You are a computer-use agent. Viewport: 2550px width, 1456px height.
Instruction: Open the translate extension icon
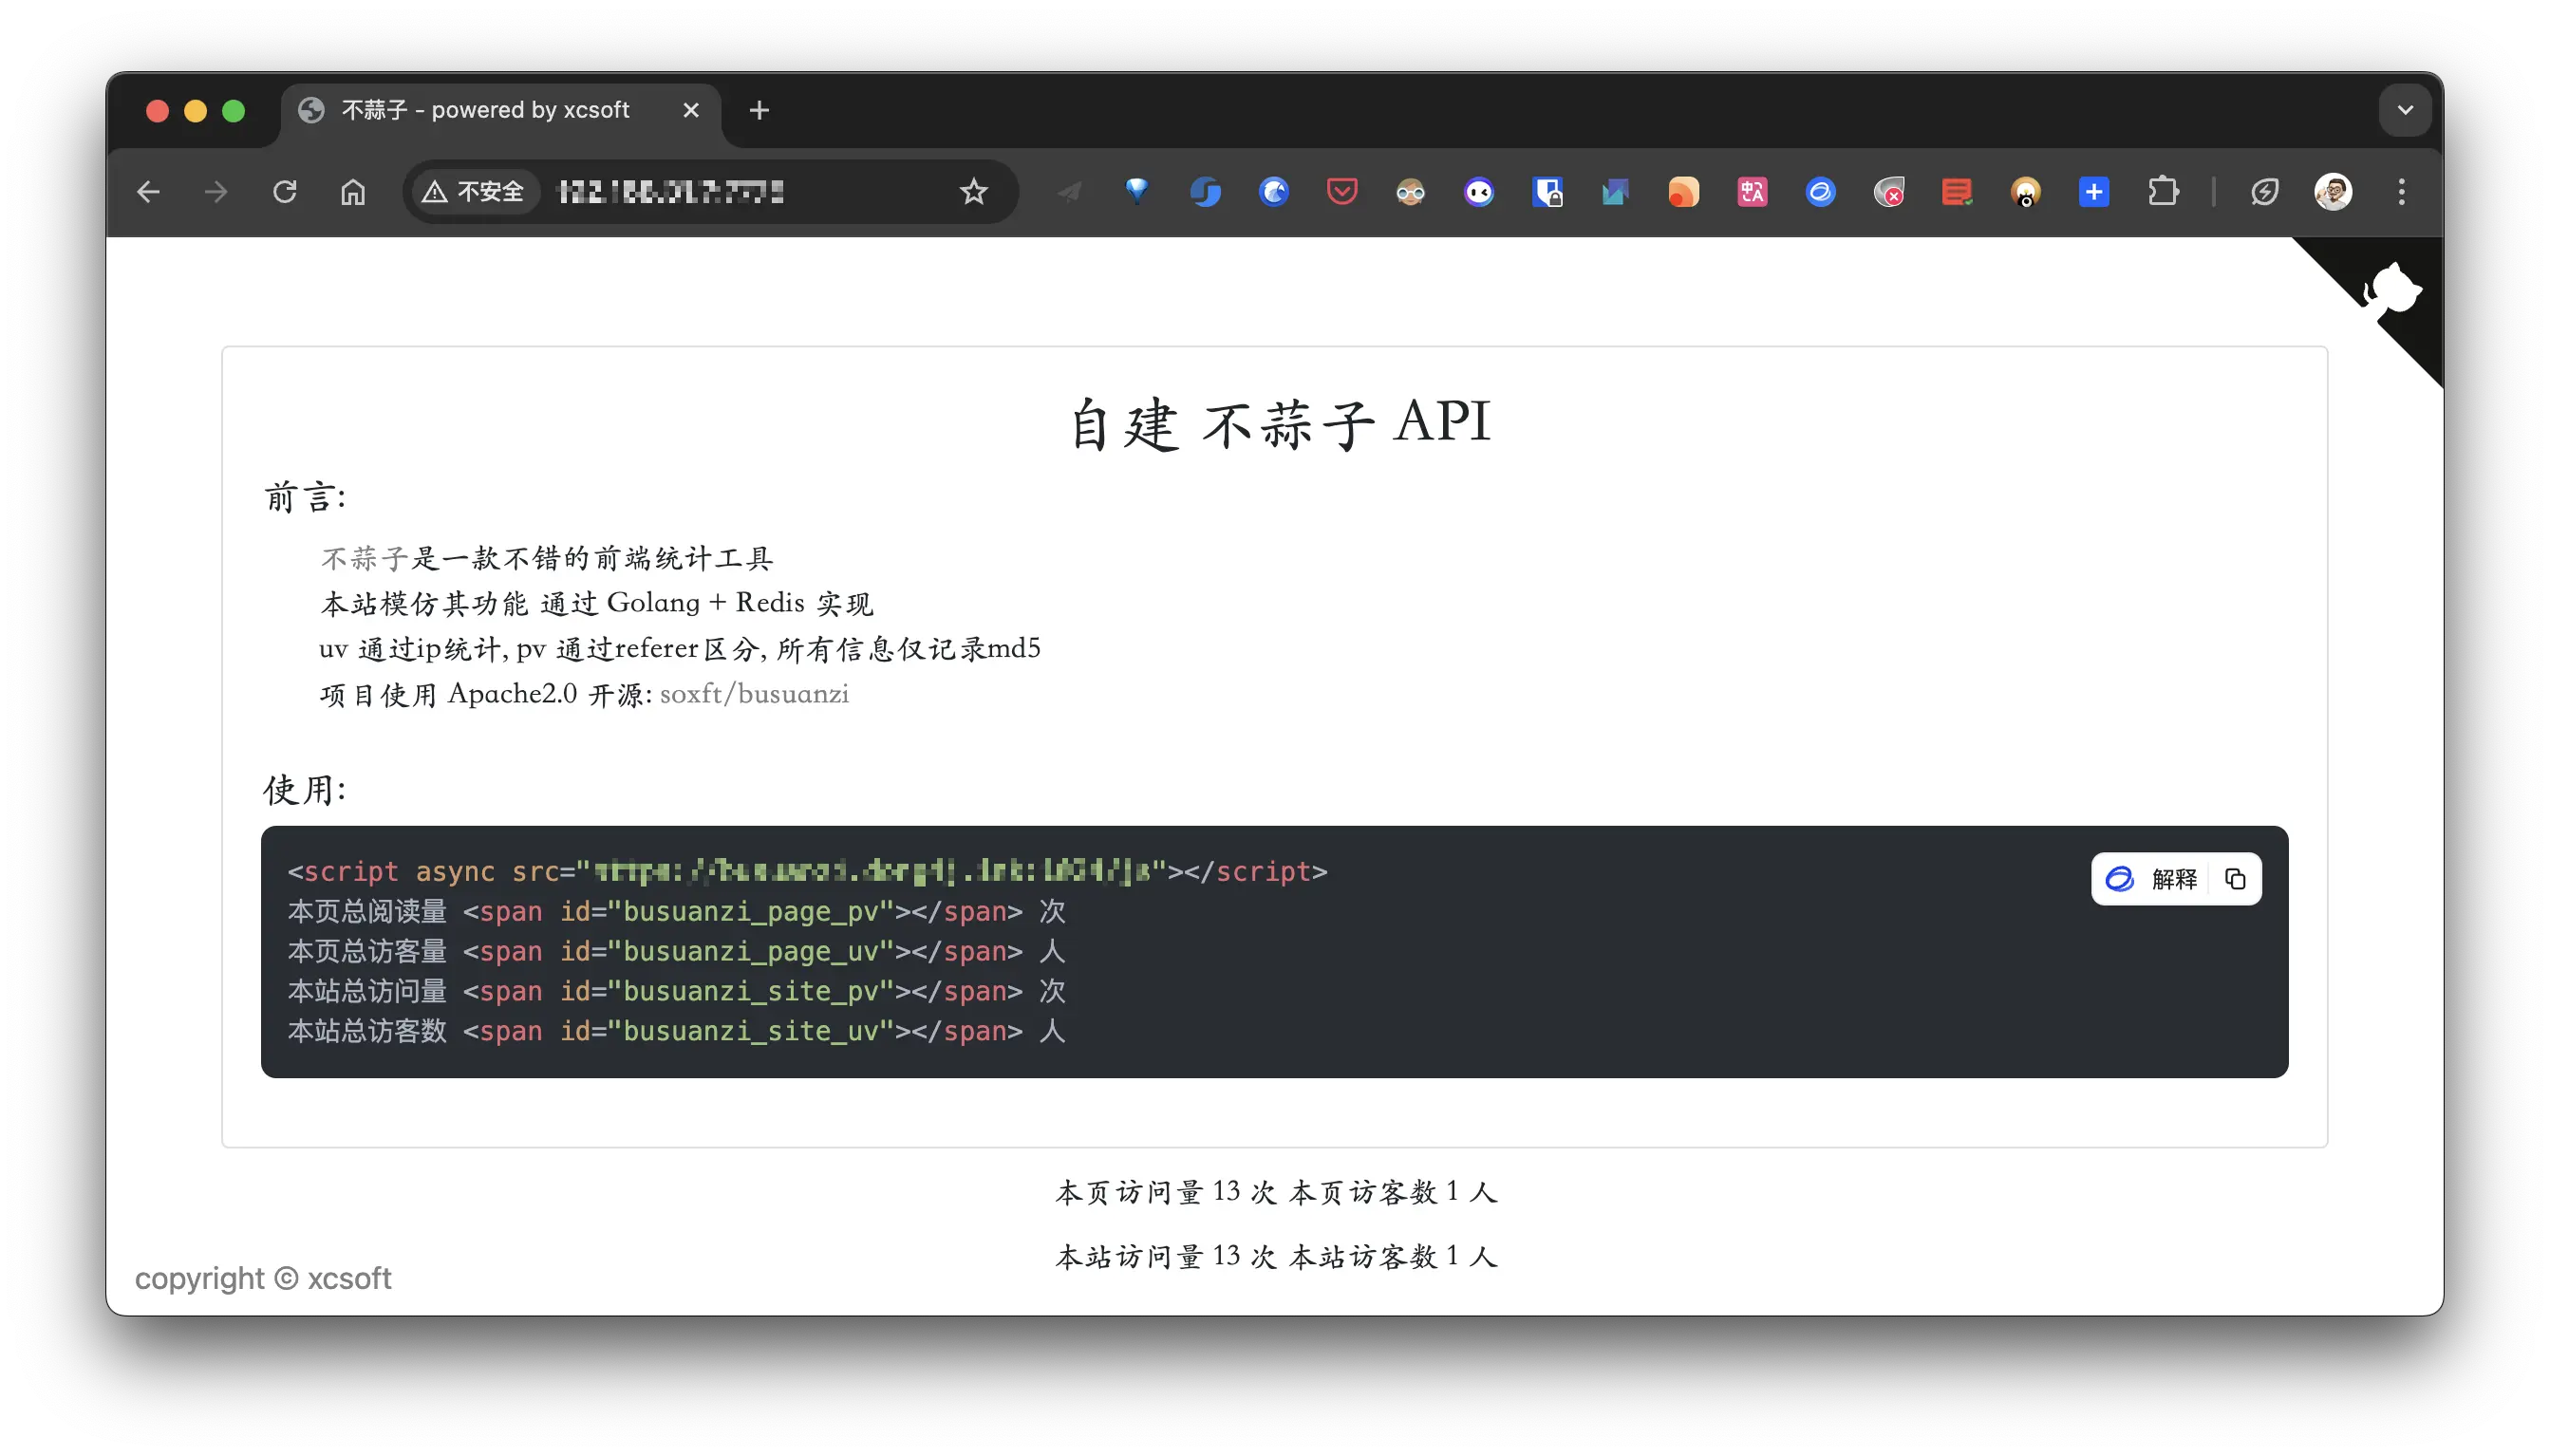click(1753, 191)
